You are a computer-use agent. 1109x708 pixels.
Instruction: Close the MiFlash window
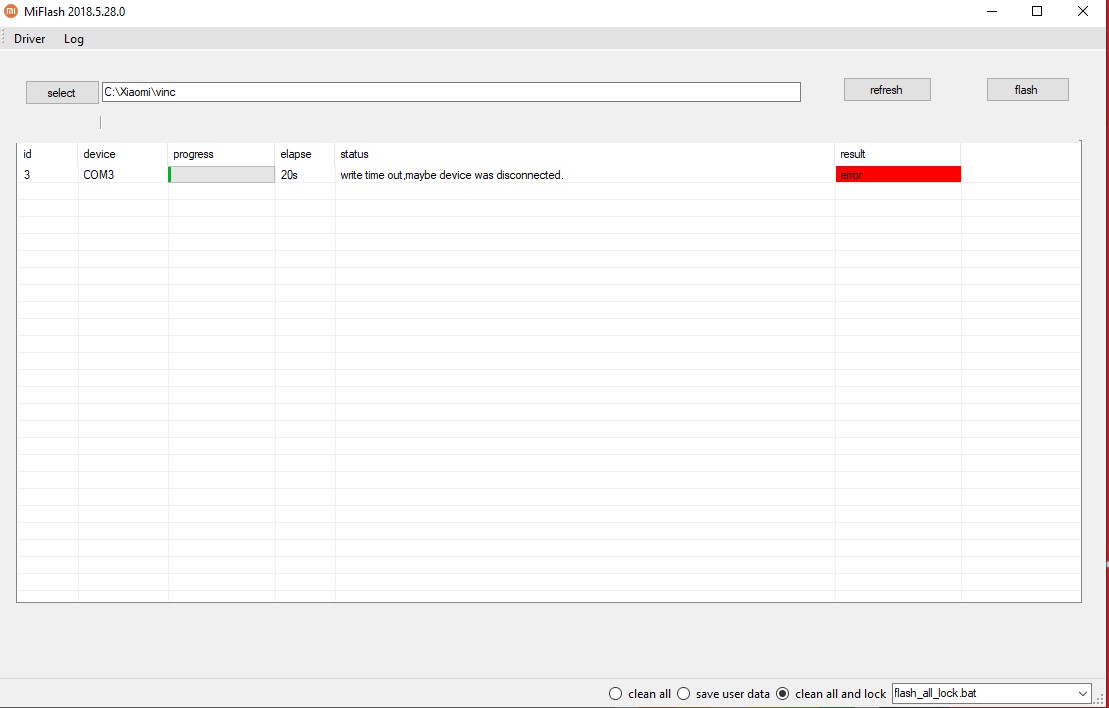1083,11
